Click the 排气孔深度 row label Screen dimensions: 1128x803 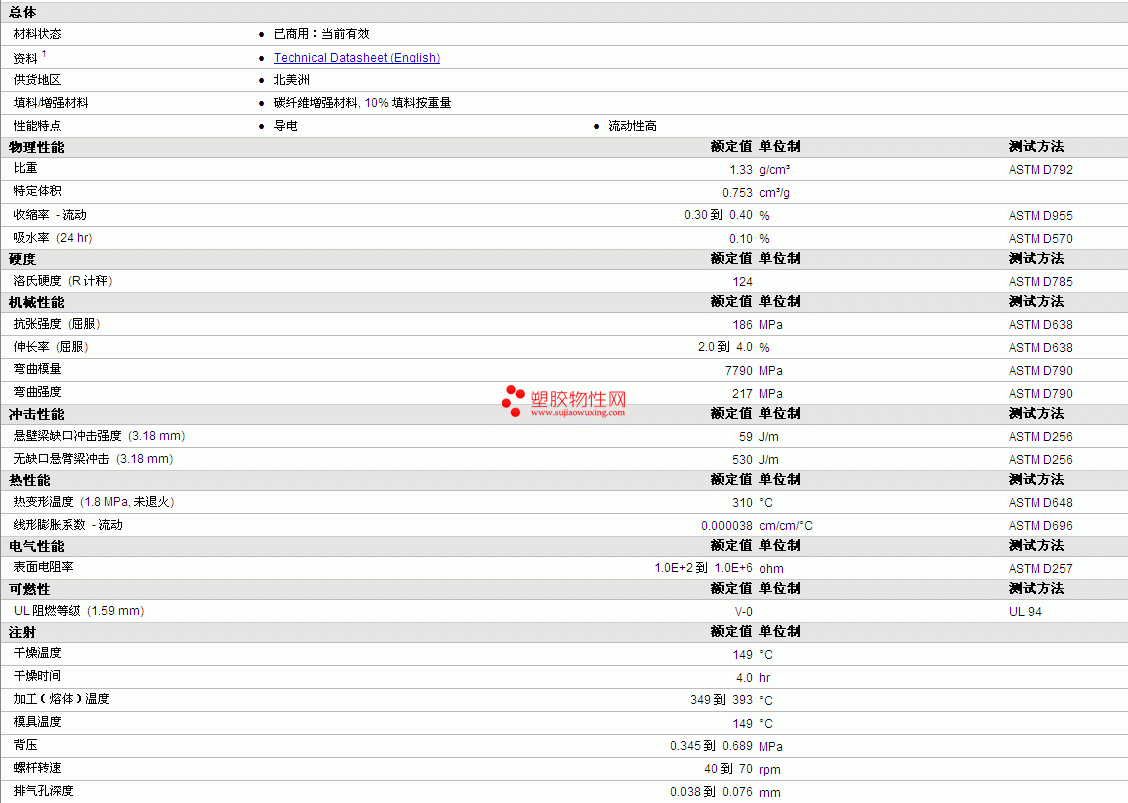[x=43, y=791]
